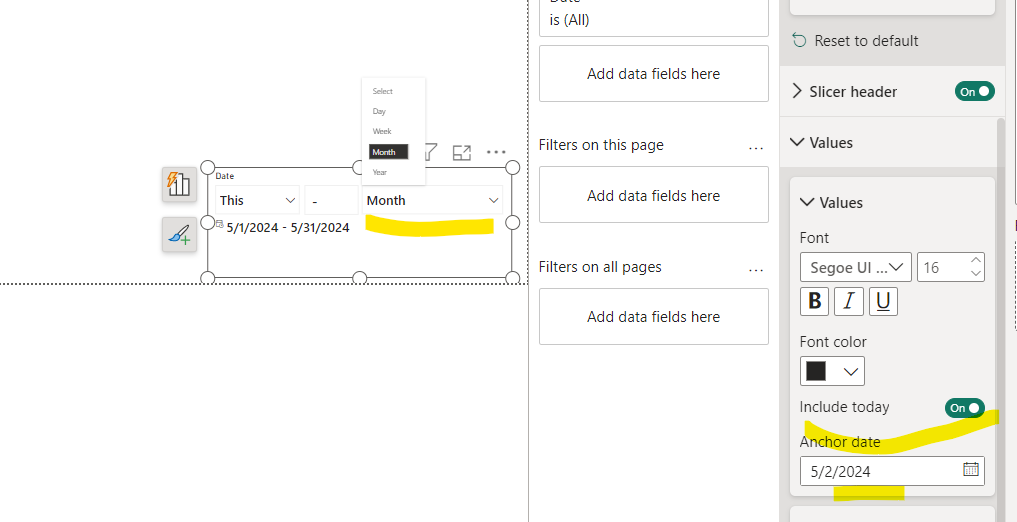This screenshot has width=1017, height=522.
Task: Collapse the outer Values section
Action: pyautogui.click(x=797, y=142)
